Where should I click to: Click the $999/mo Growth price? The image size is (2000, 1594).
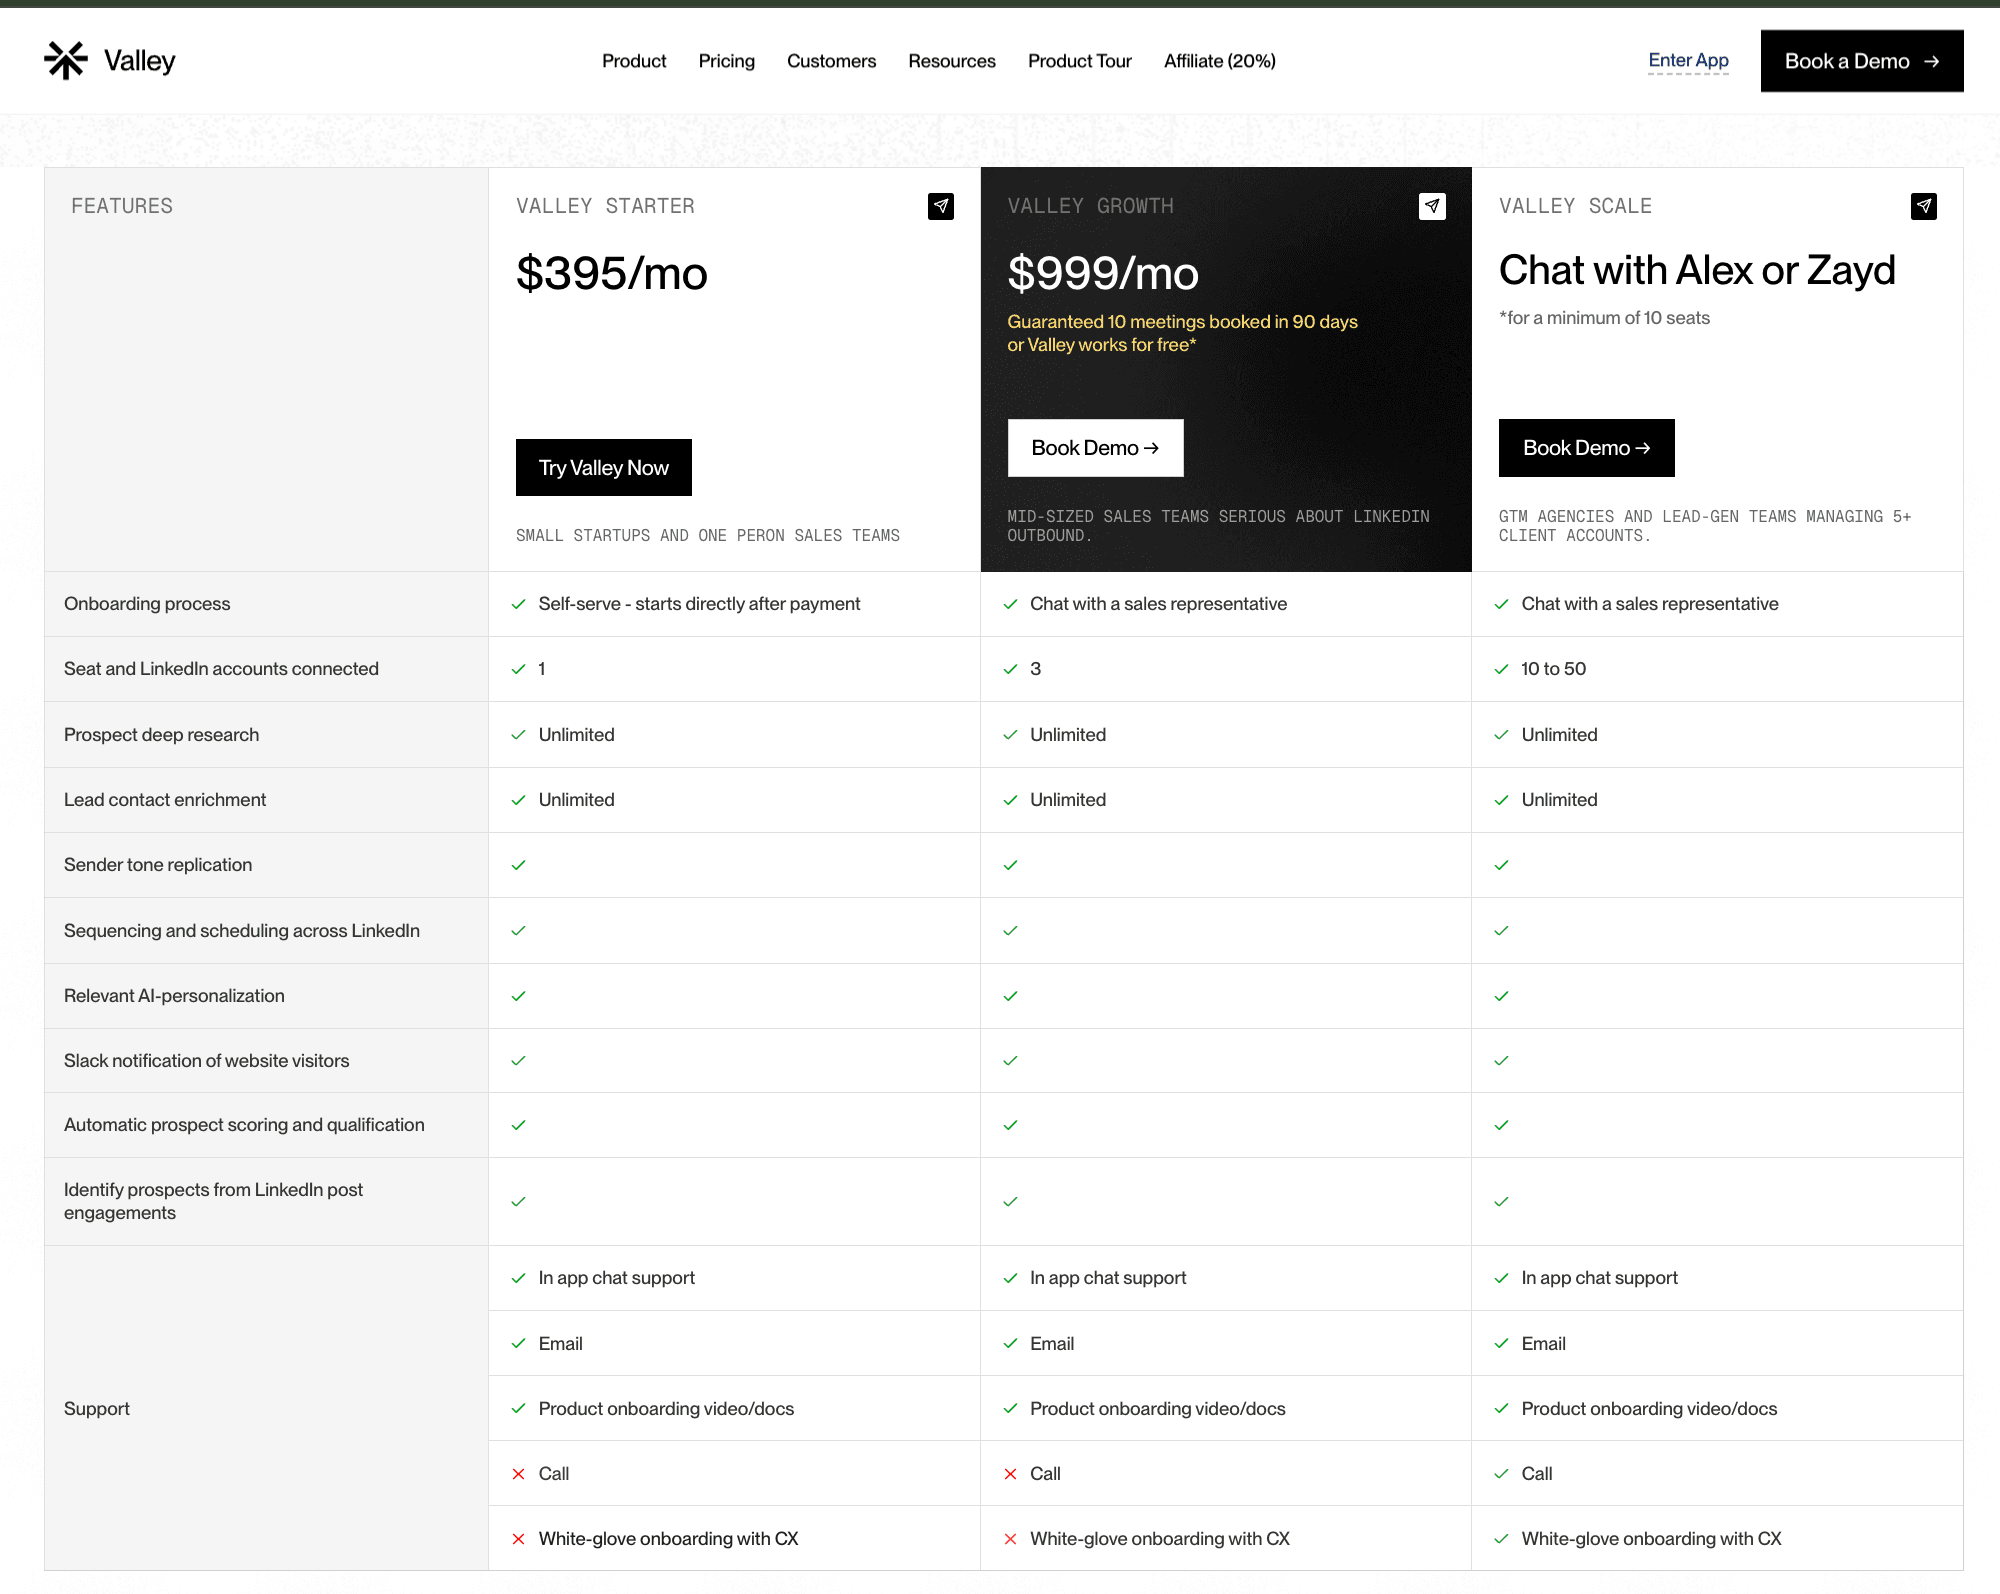point(1103,274)
